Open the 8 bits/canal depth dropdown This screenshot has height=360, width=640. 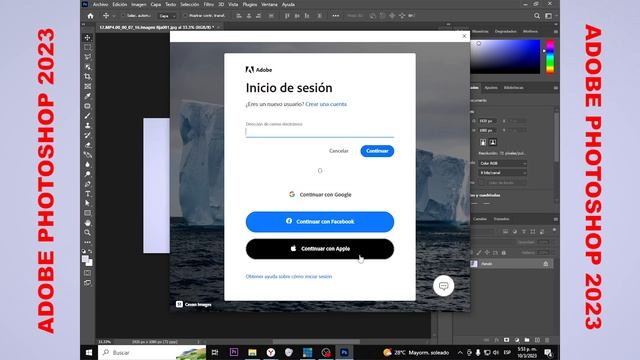pyautogui.click(x=502, y=173)
